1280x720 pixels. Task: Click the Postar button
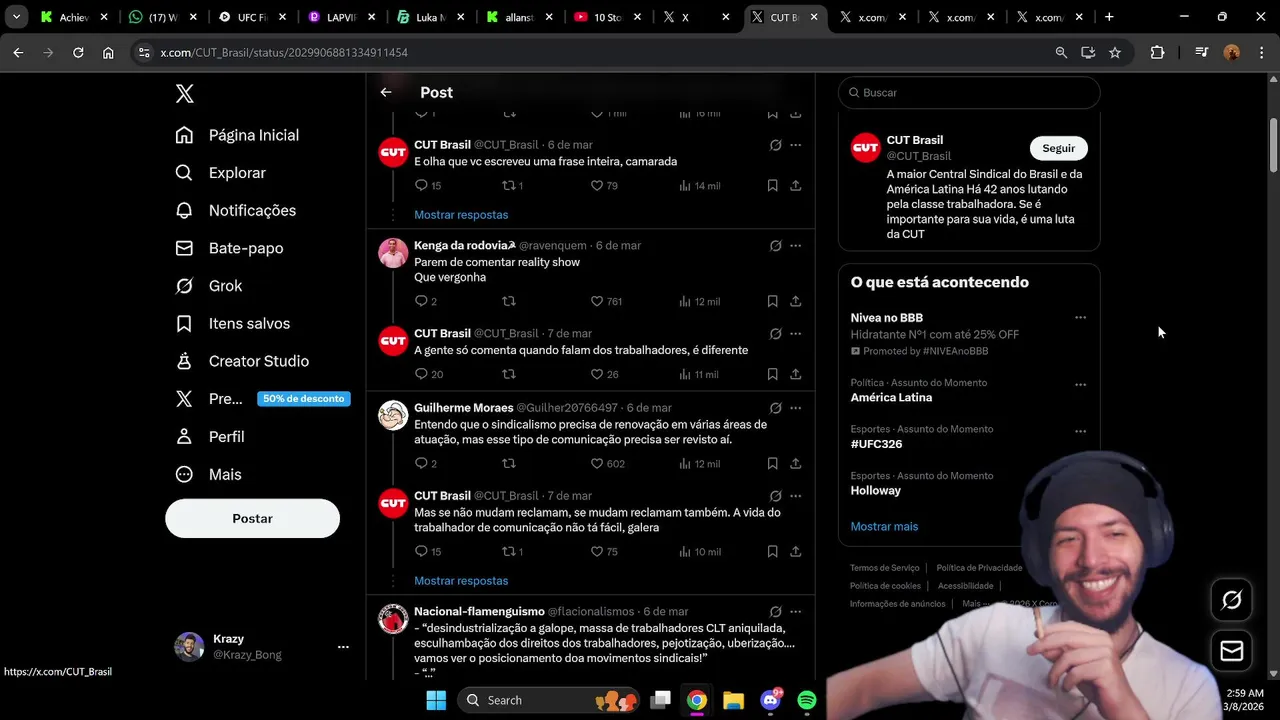tap(252, 519)
